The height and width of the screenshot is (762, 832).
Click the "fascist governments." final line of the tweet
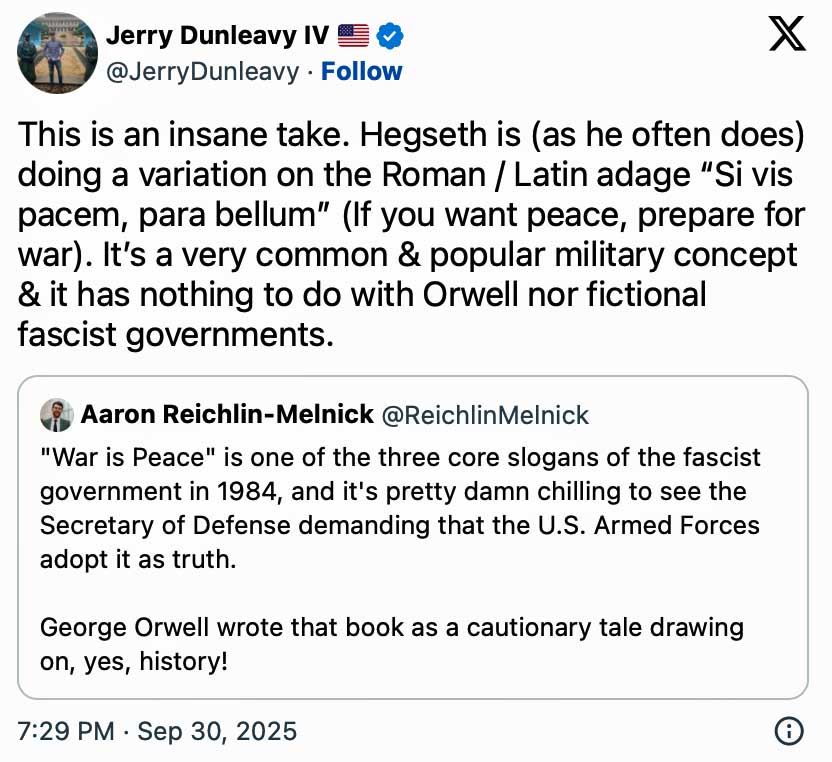point(175,332)
